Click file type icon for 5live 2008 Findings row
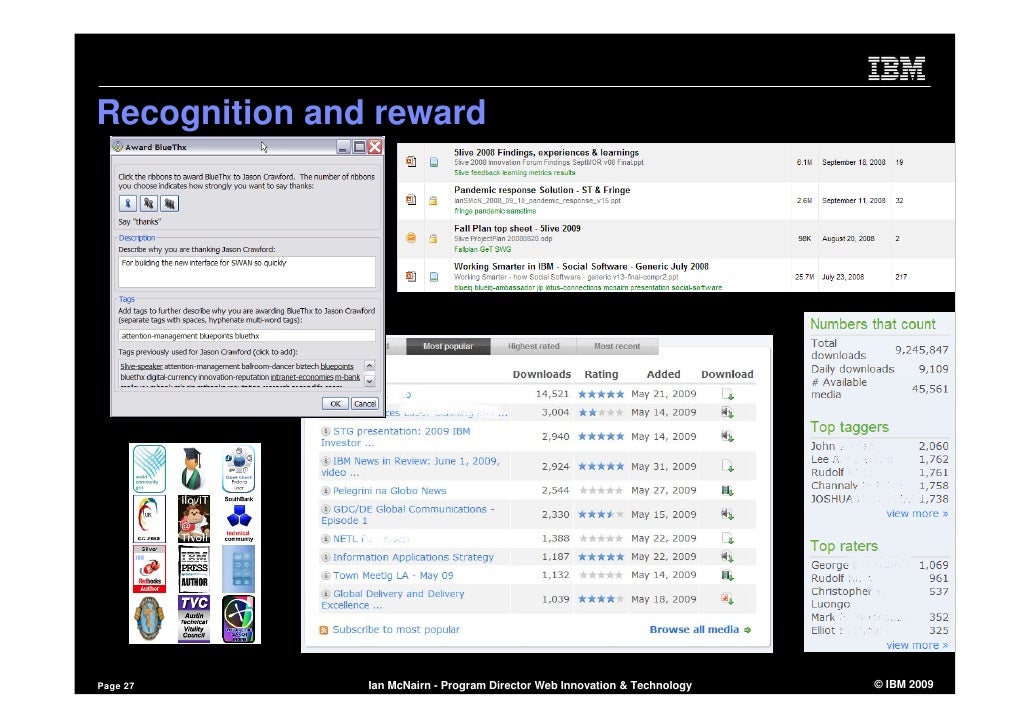The image size is (1030, 728). coord(411,162)
